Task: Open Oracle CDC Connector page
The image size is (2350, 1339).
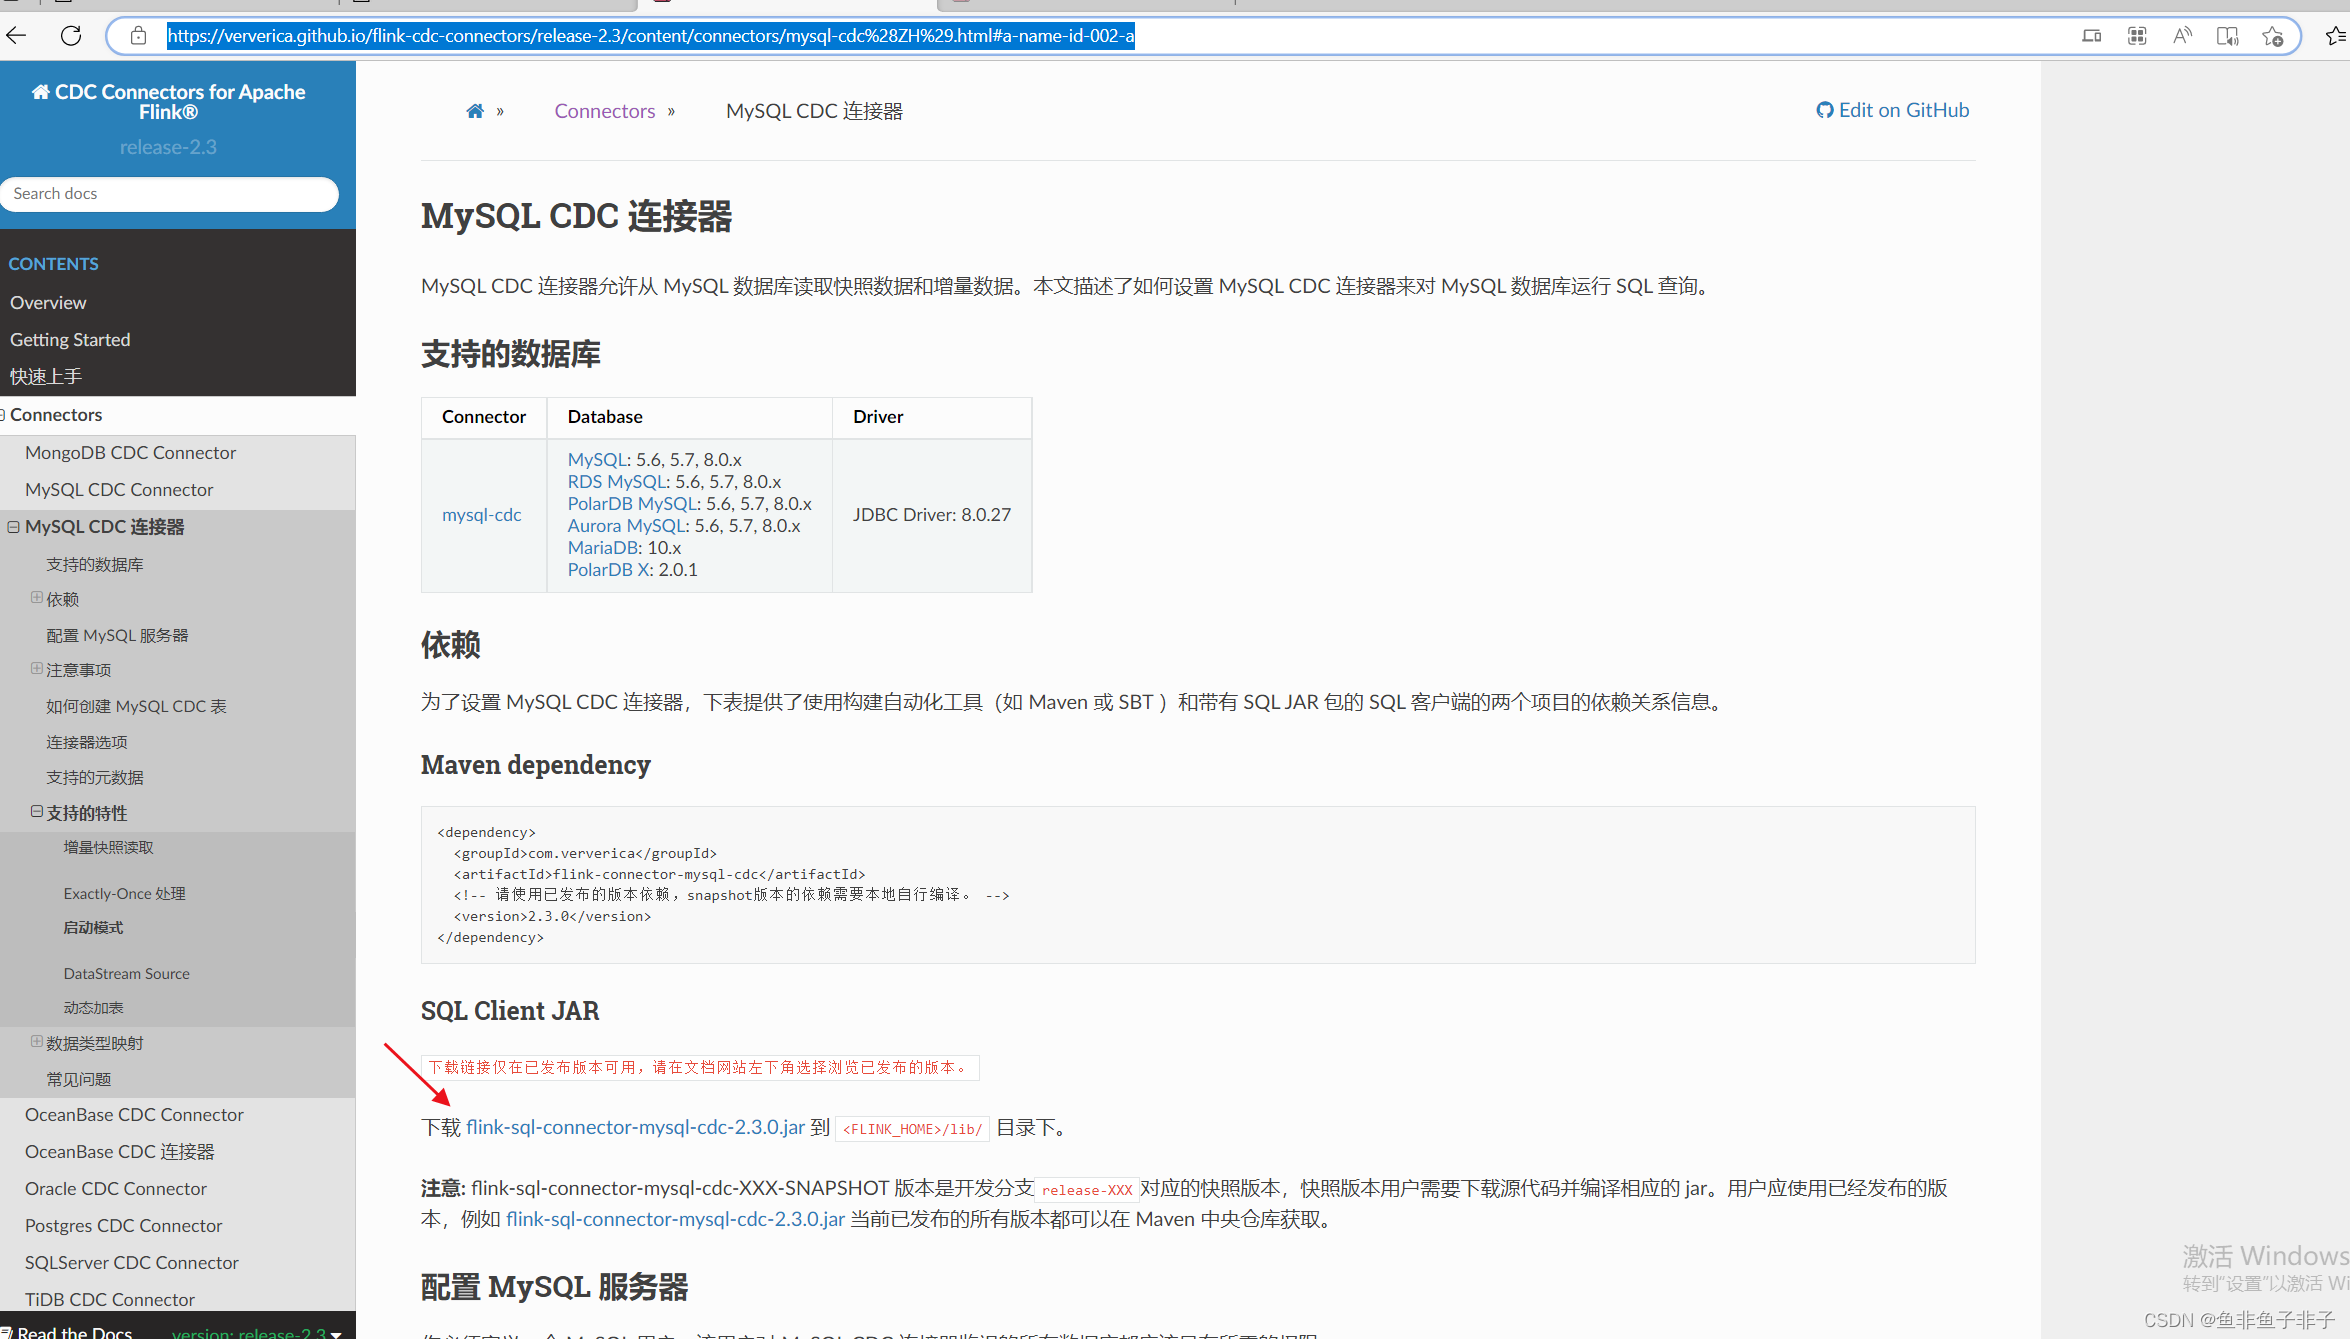Action: point(116,1188)
